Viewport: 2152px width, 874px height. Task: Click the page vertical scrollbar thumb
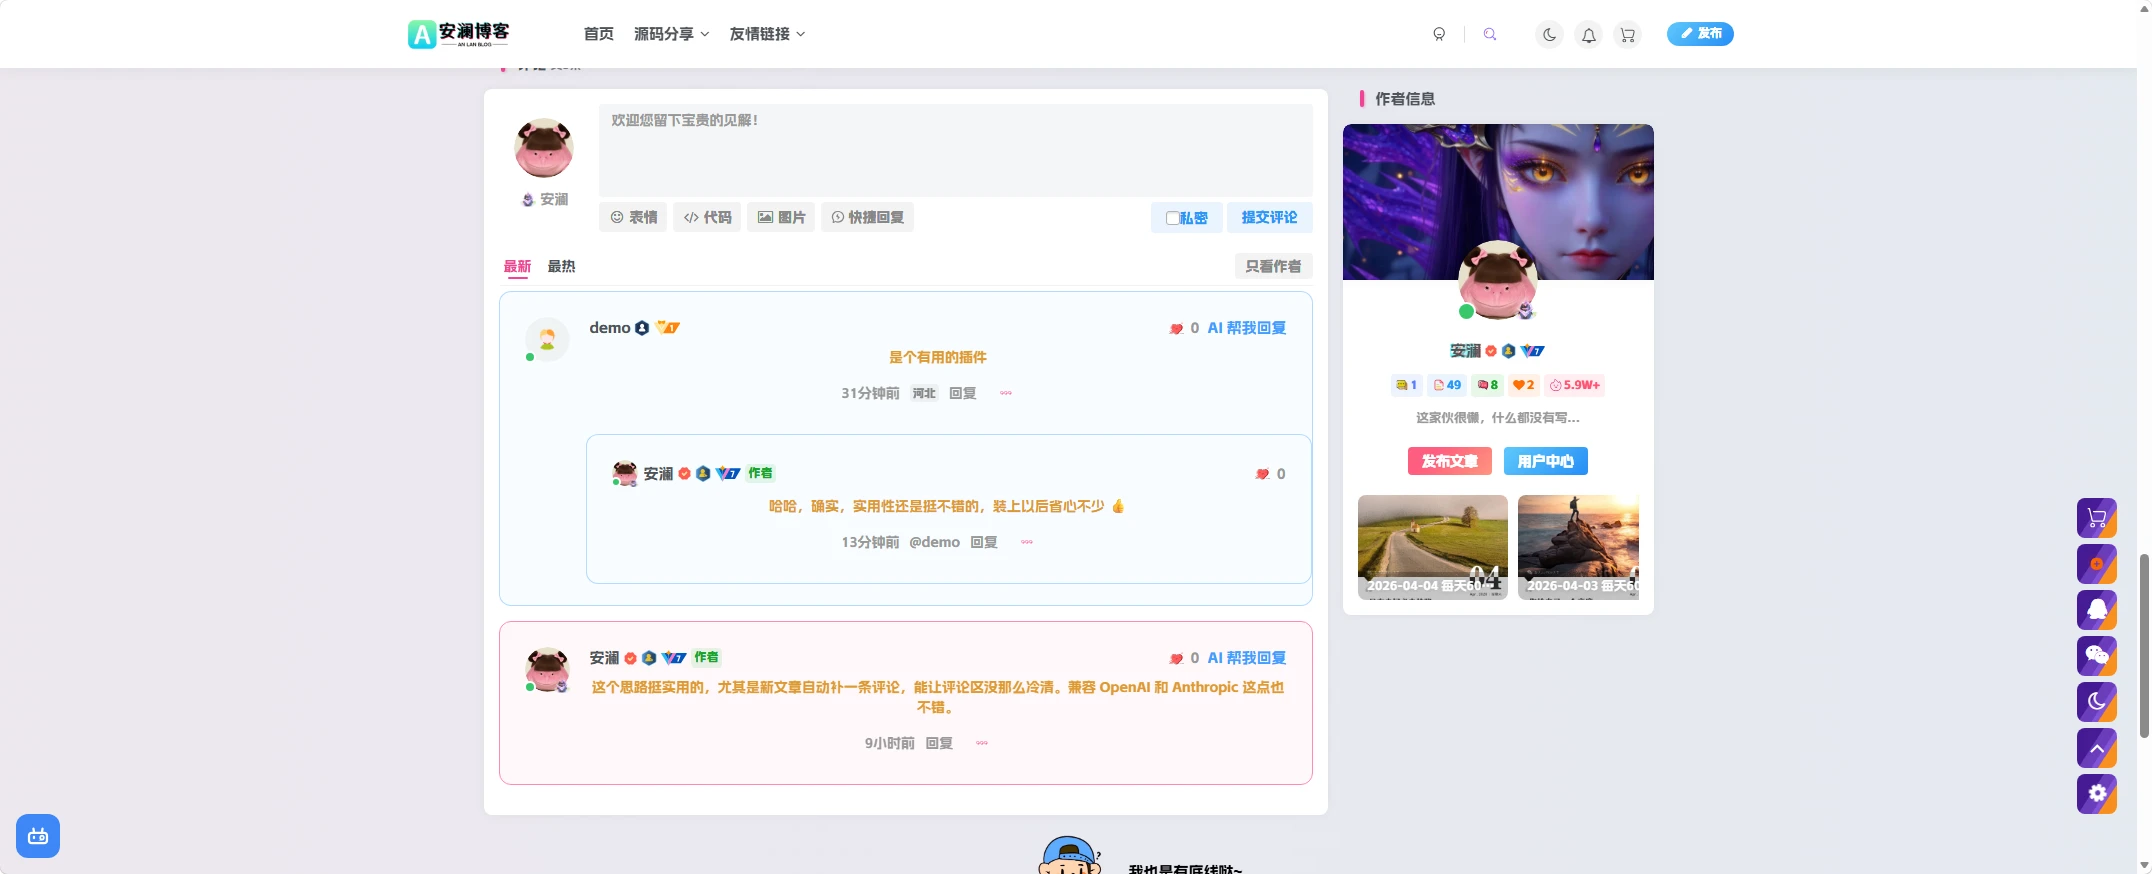pyautogui.click(x=2144, y=646)
